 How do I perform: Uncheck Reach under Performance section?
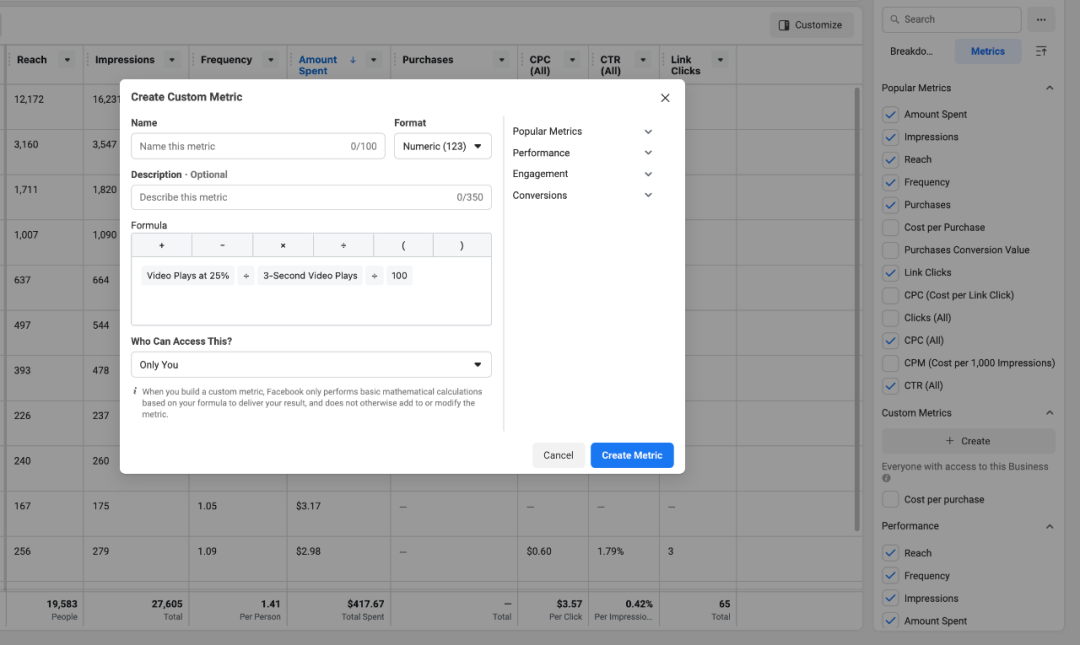[891, 553]
